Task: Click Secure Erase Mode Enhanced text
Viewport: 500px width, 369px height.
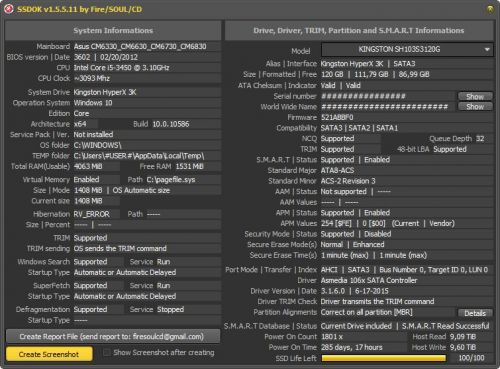Action: [x=369, y=245]
